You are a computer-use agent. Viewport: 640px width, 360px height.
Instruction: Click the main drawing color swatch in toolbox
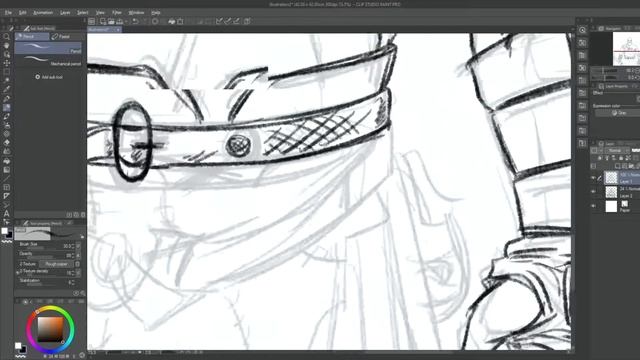(4, 231)
